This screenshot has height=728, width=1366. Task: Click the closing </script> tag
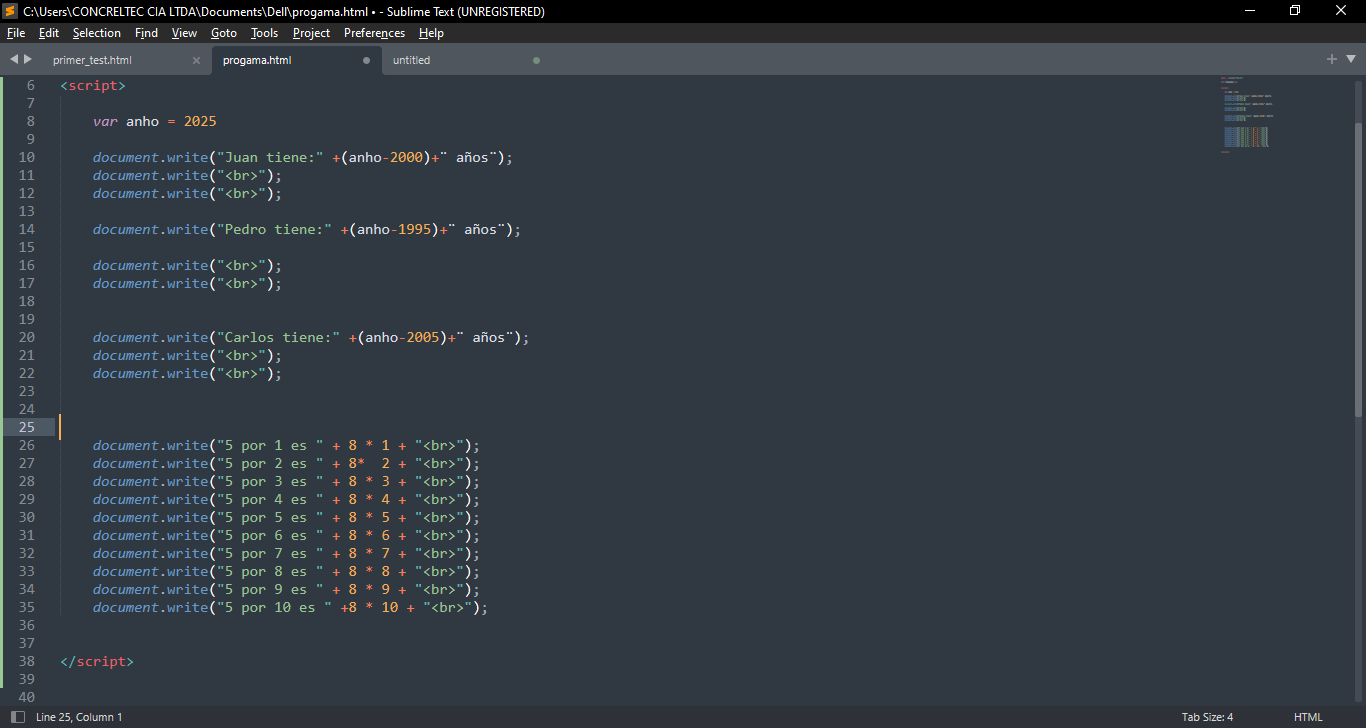coord(97,661)
